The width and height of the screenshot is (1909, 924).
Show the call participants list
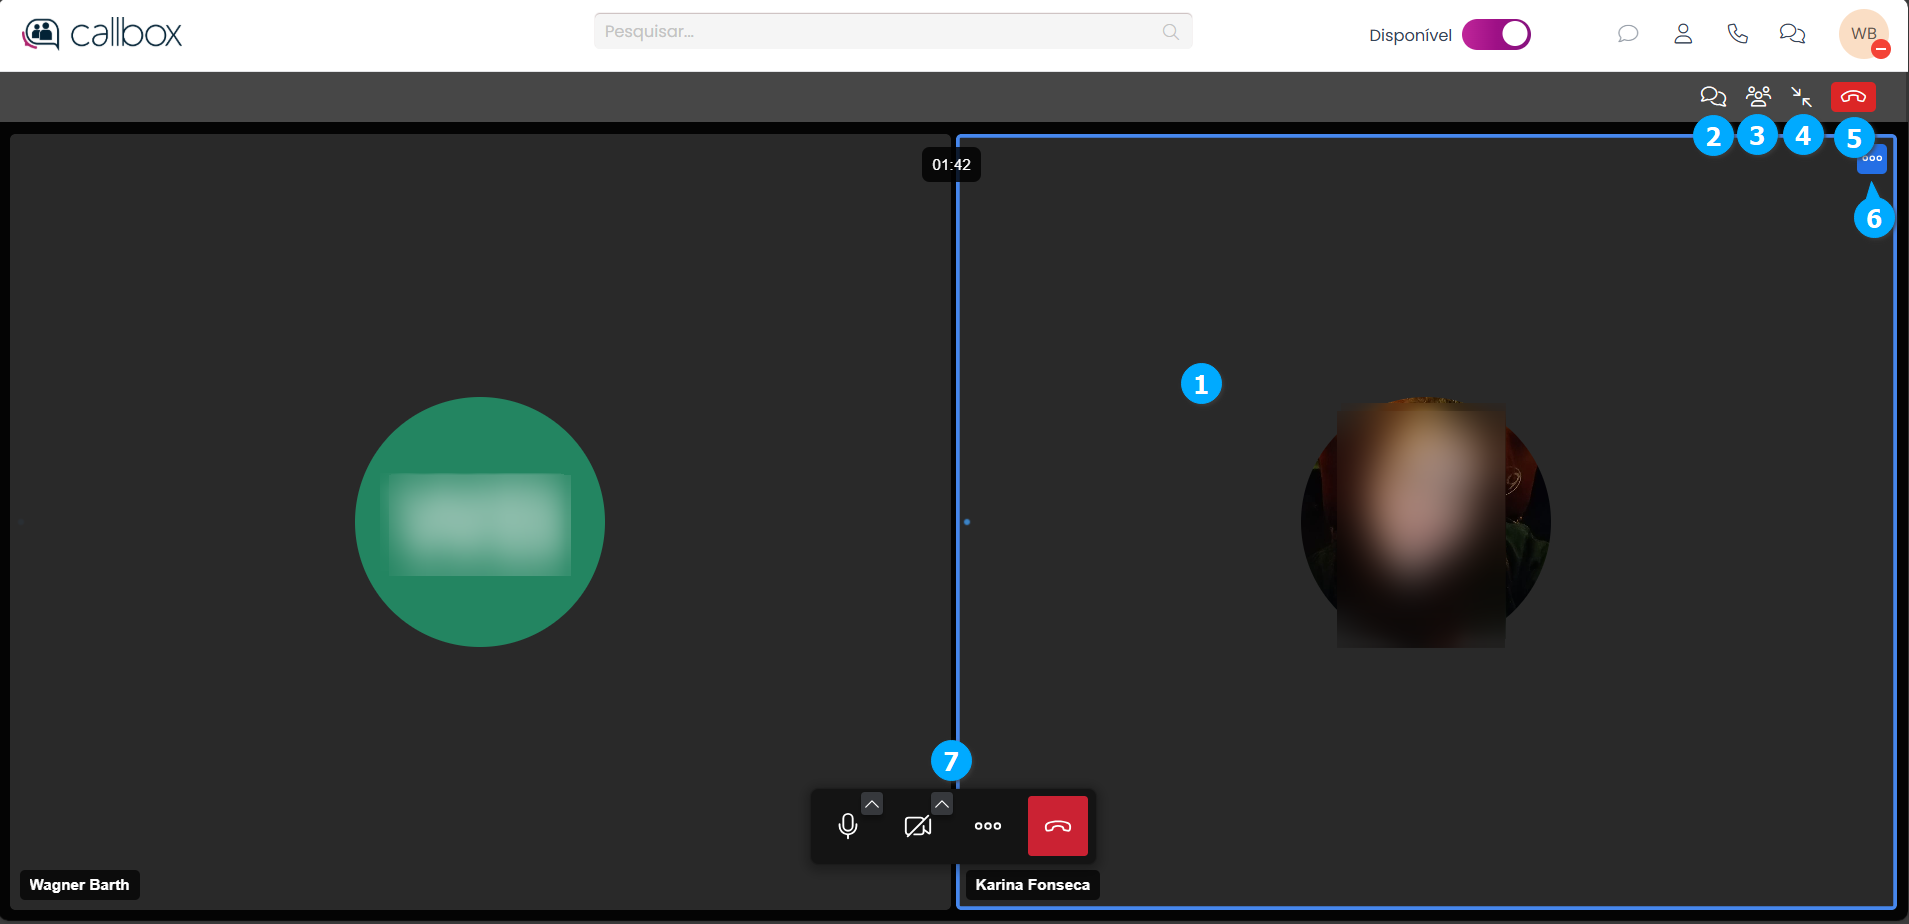tap(1758, 96)
